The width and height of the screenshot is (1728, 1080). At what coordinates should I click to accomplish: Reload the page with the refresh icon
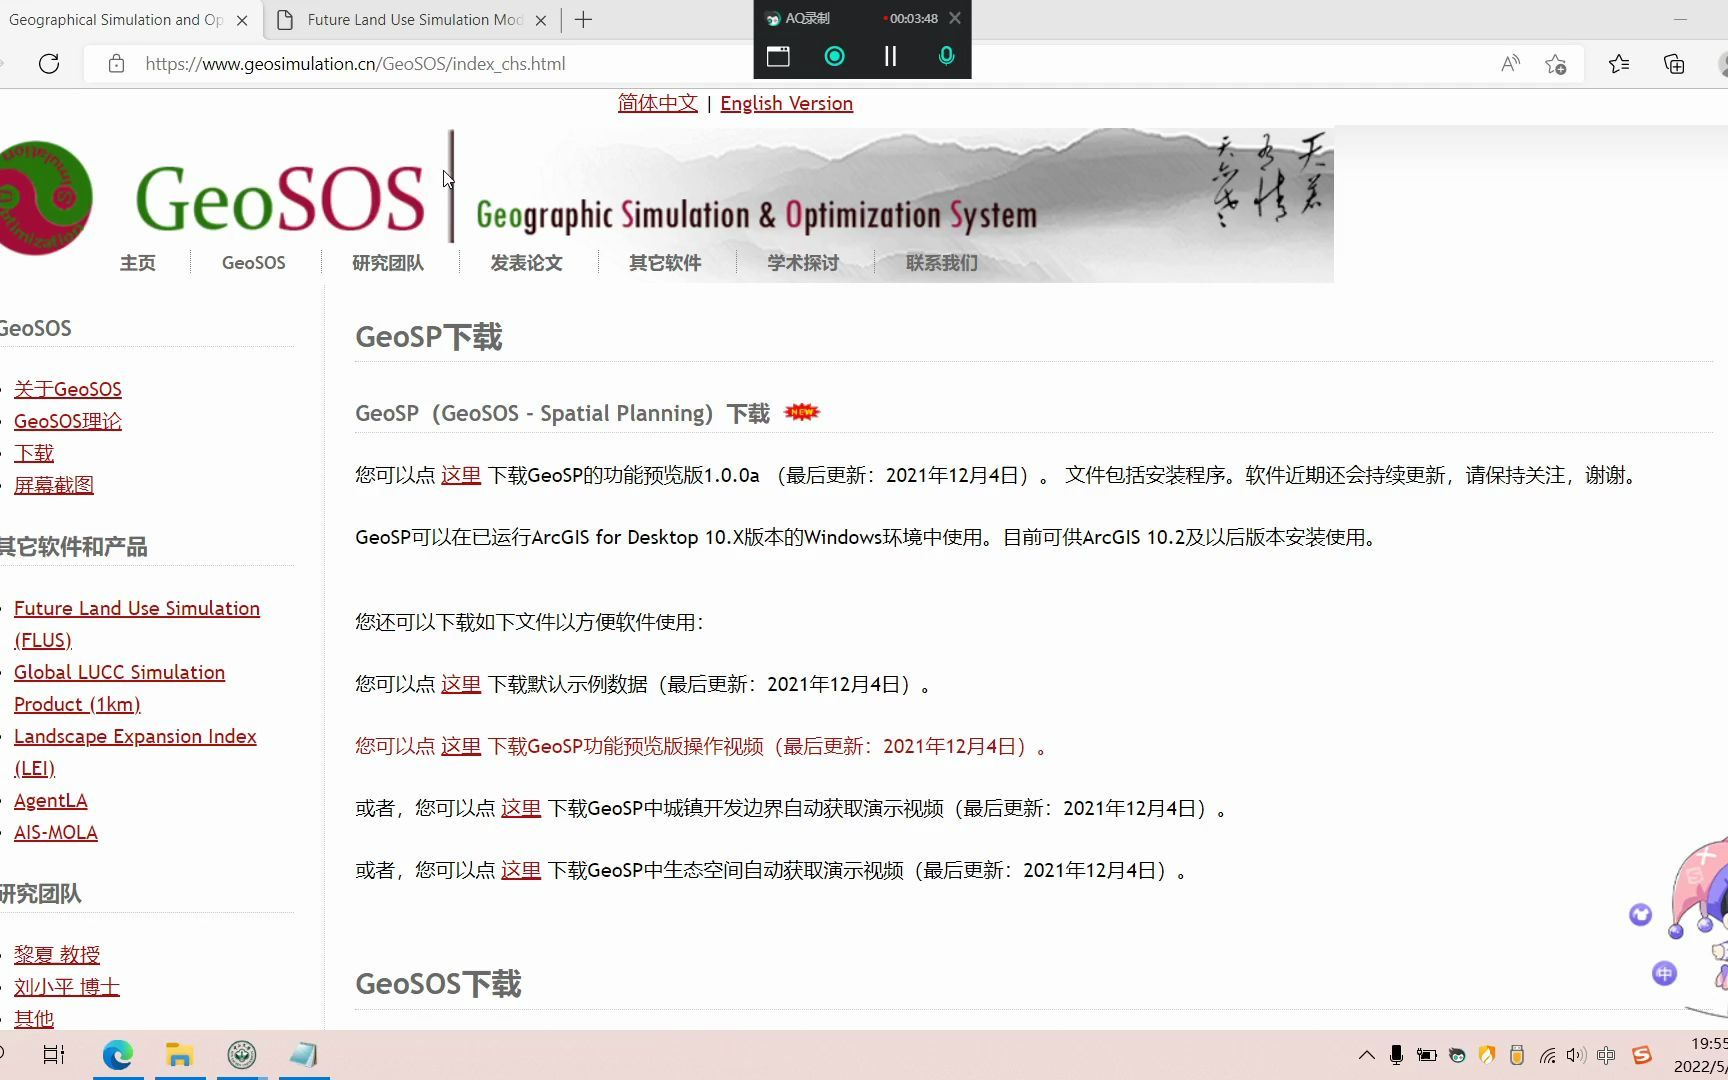coord(48,64)
